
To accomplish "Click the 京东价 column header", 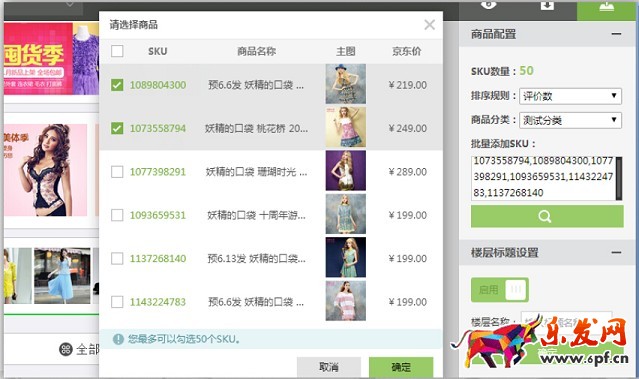I will point(407,51).
